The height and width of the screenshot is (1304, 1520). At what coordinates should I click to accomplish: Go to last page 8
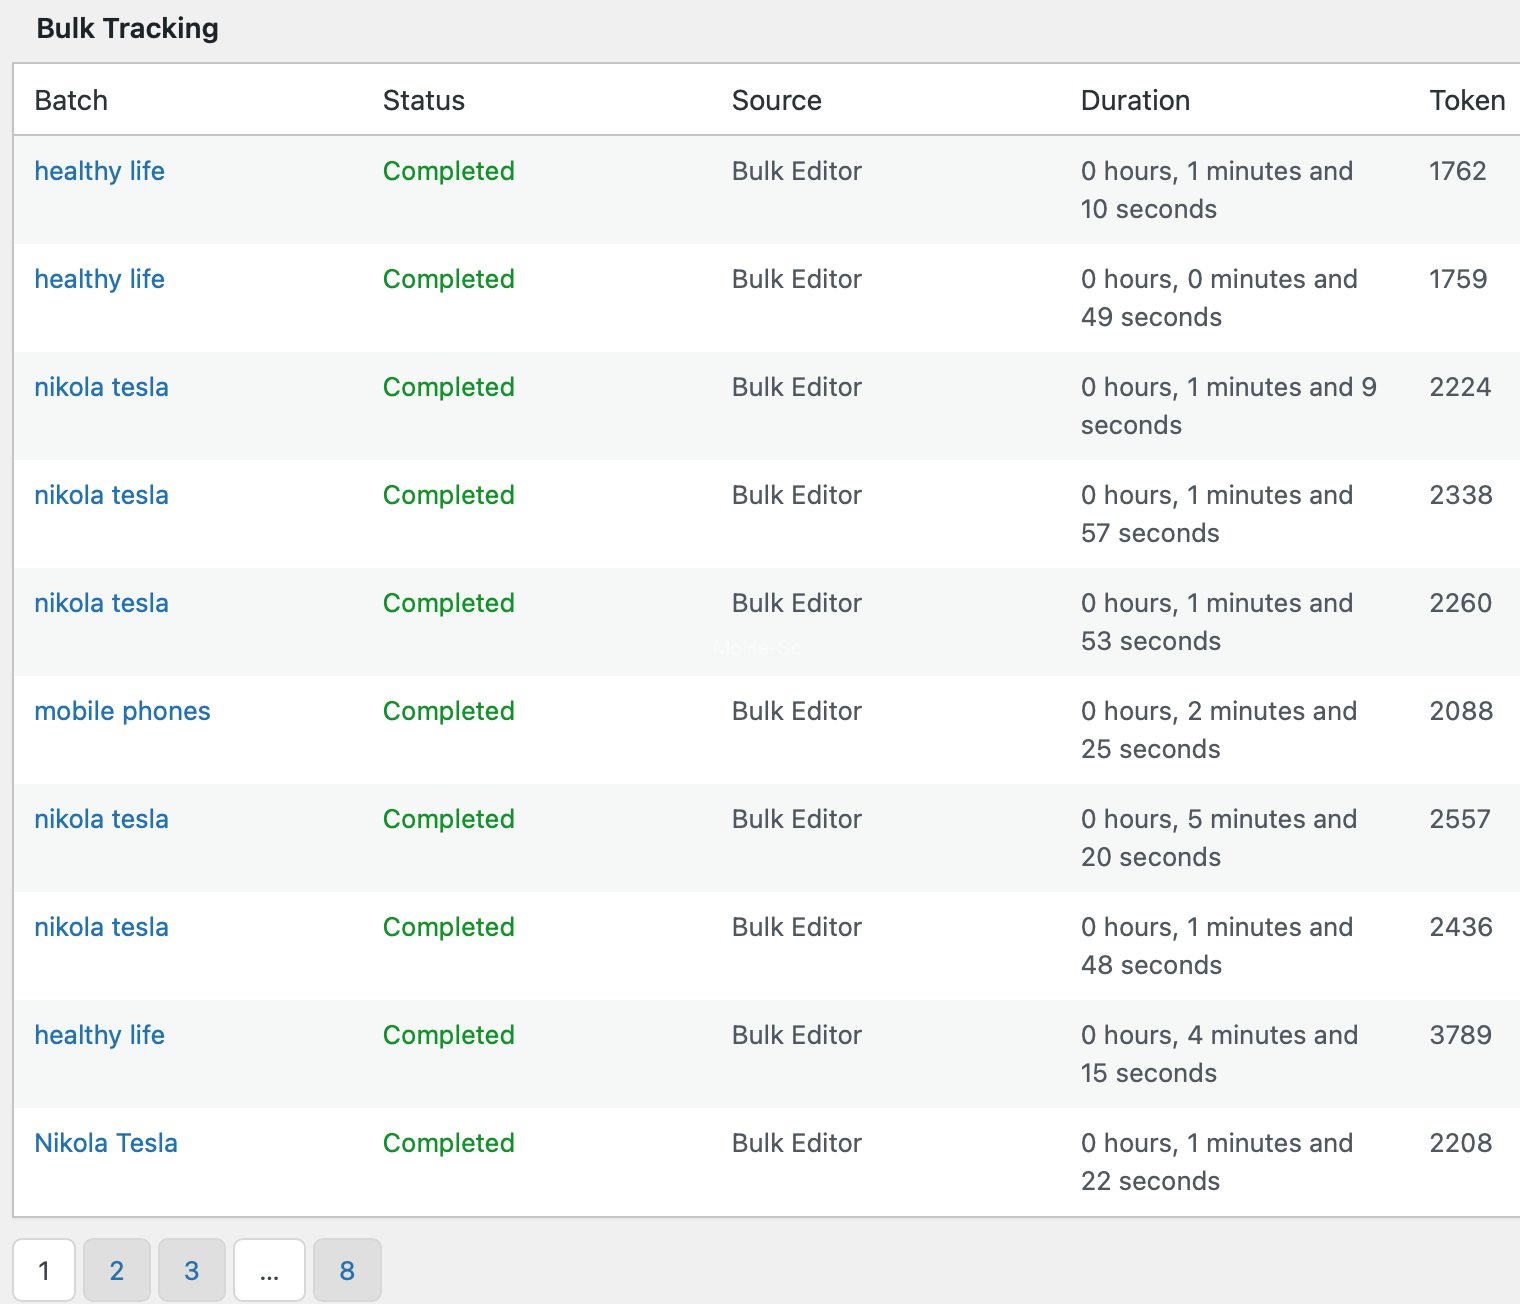(x=347, y=1270)
